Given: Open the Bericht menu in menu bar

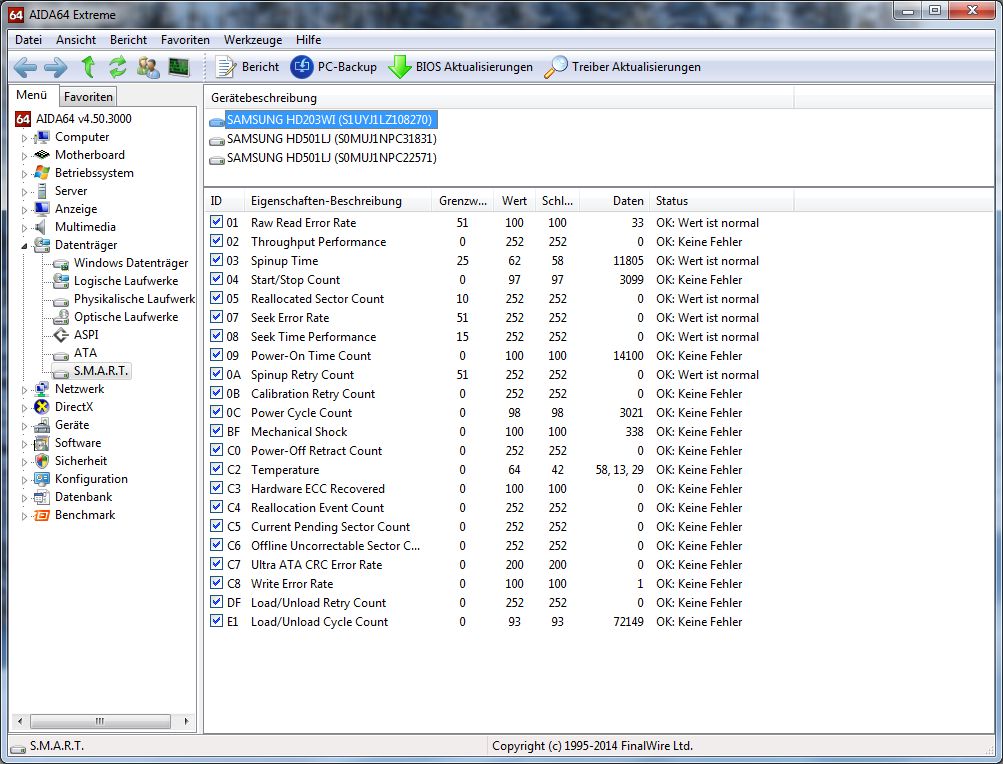Looking at the screenshot, I should tap(129, 40).
